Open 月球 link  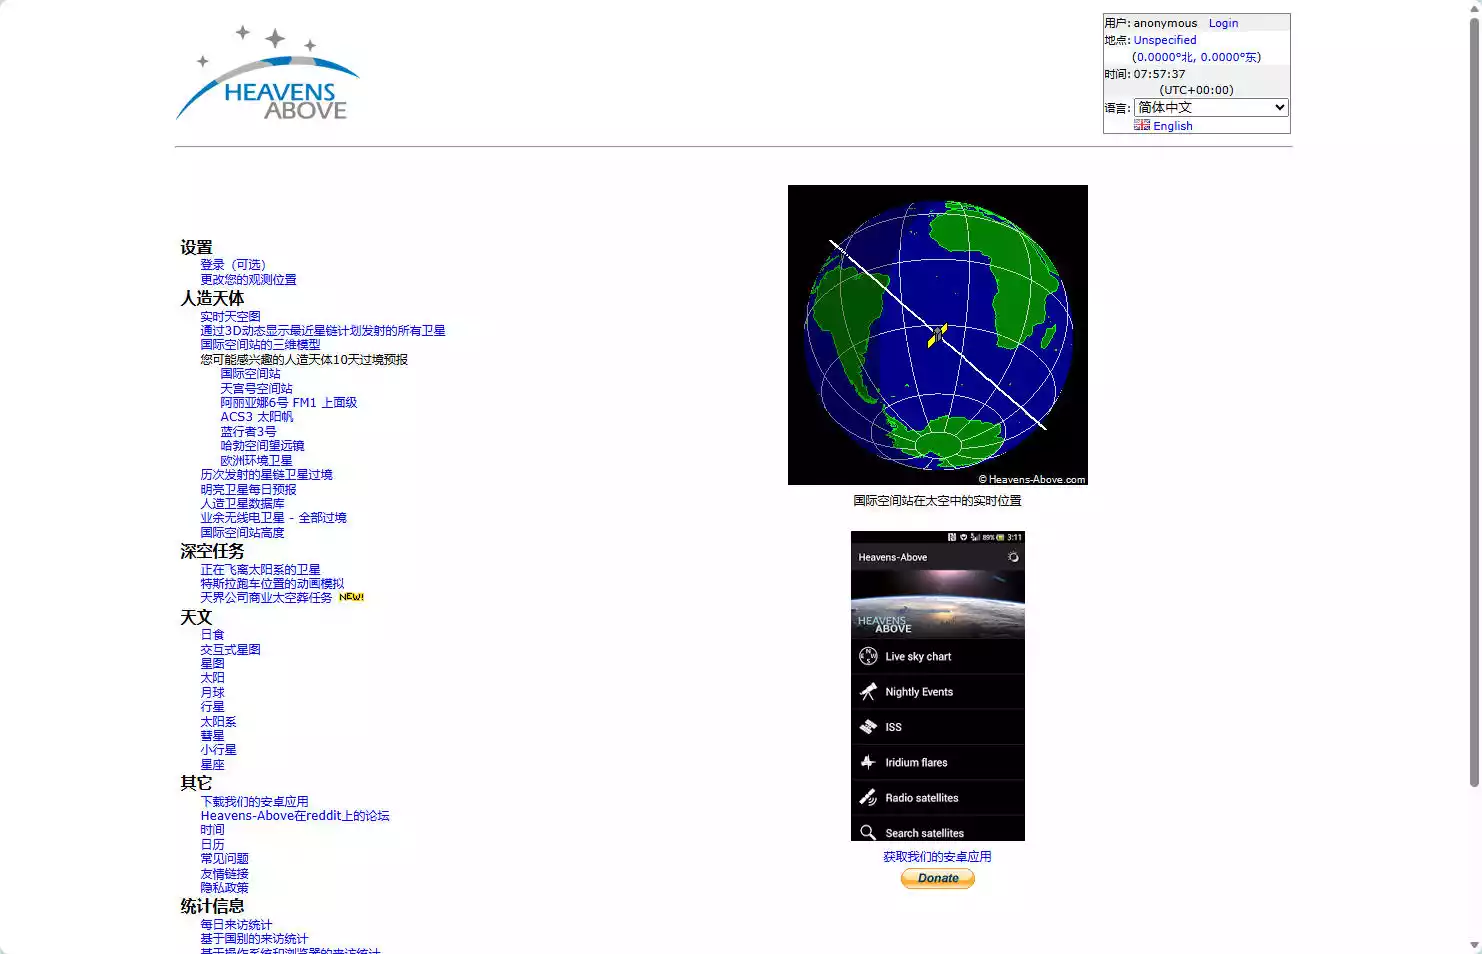[212, 693]
